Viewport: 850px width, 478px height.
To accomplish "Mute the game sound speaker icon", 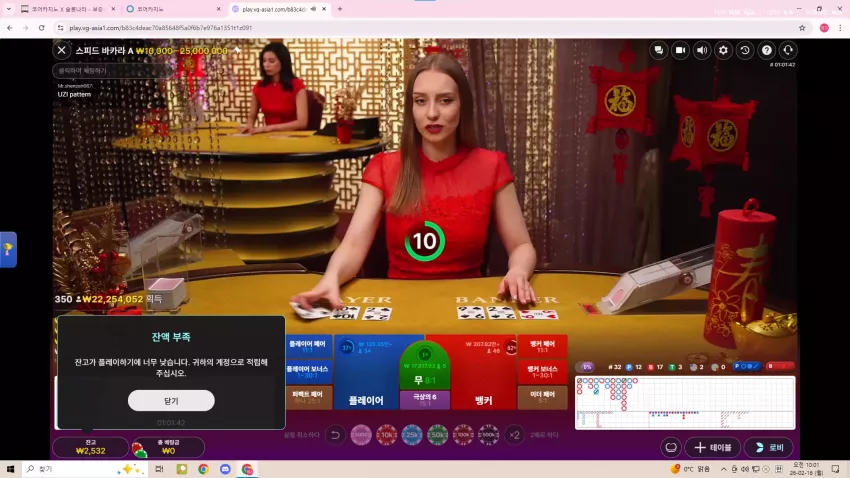I will point(702,50).
